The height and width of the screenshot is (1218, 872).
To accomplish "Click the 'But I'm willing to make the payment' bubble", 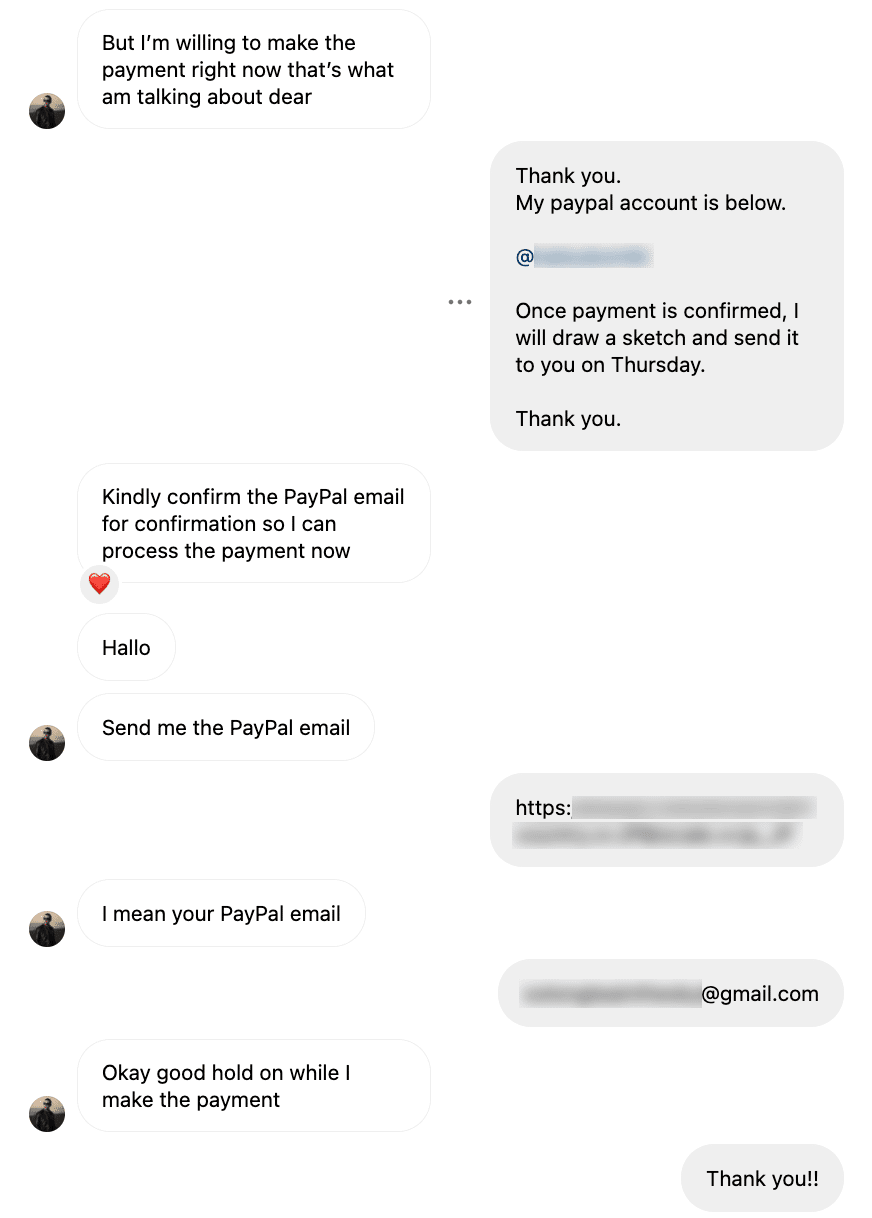I will click(252, 69).
